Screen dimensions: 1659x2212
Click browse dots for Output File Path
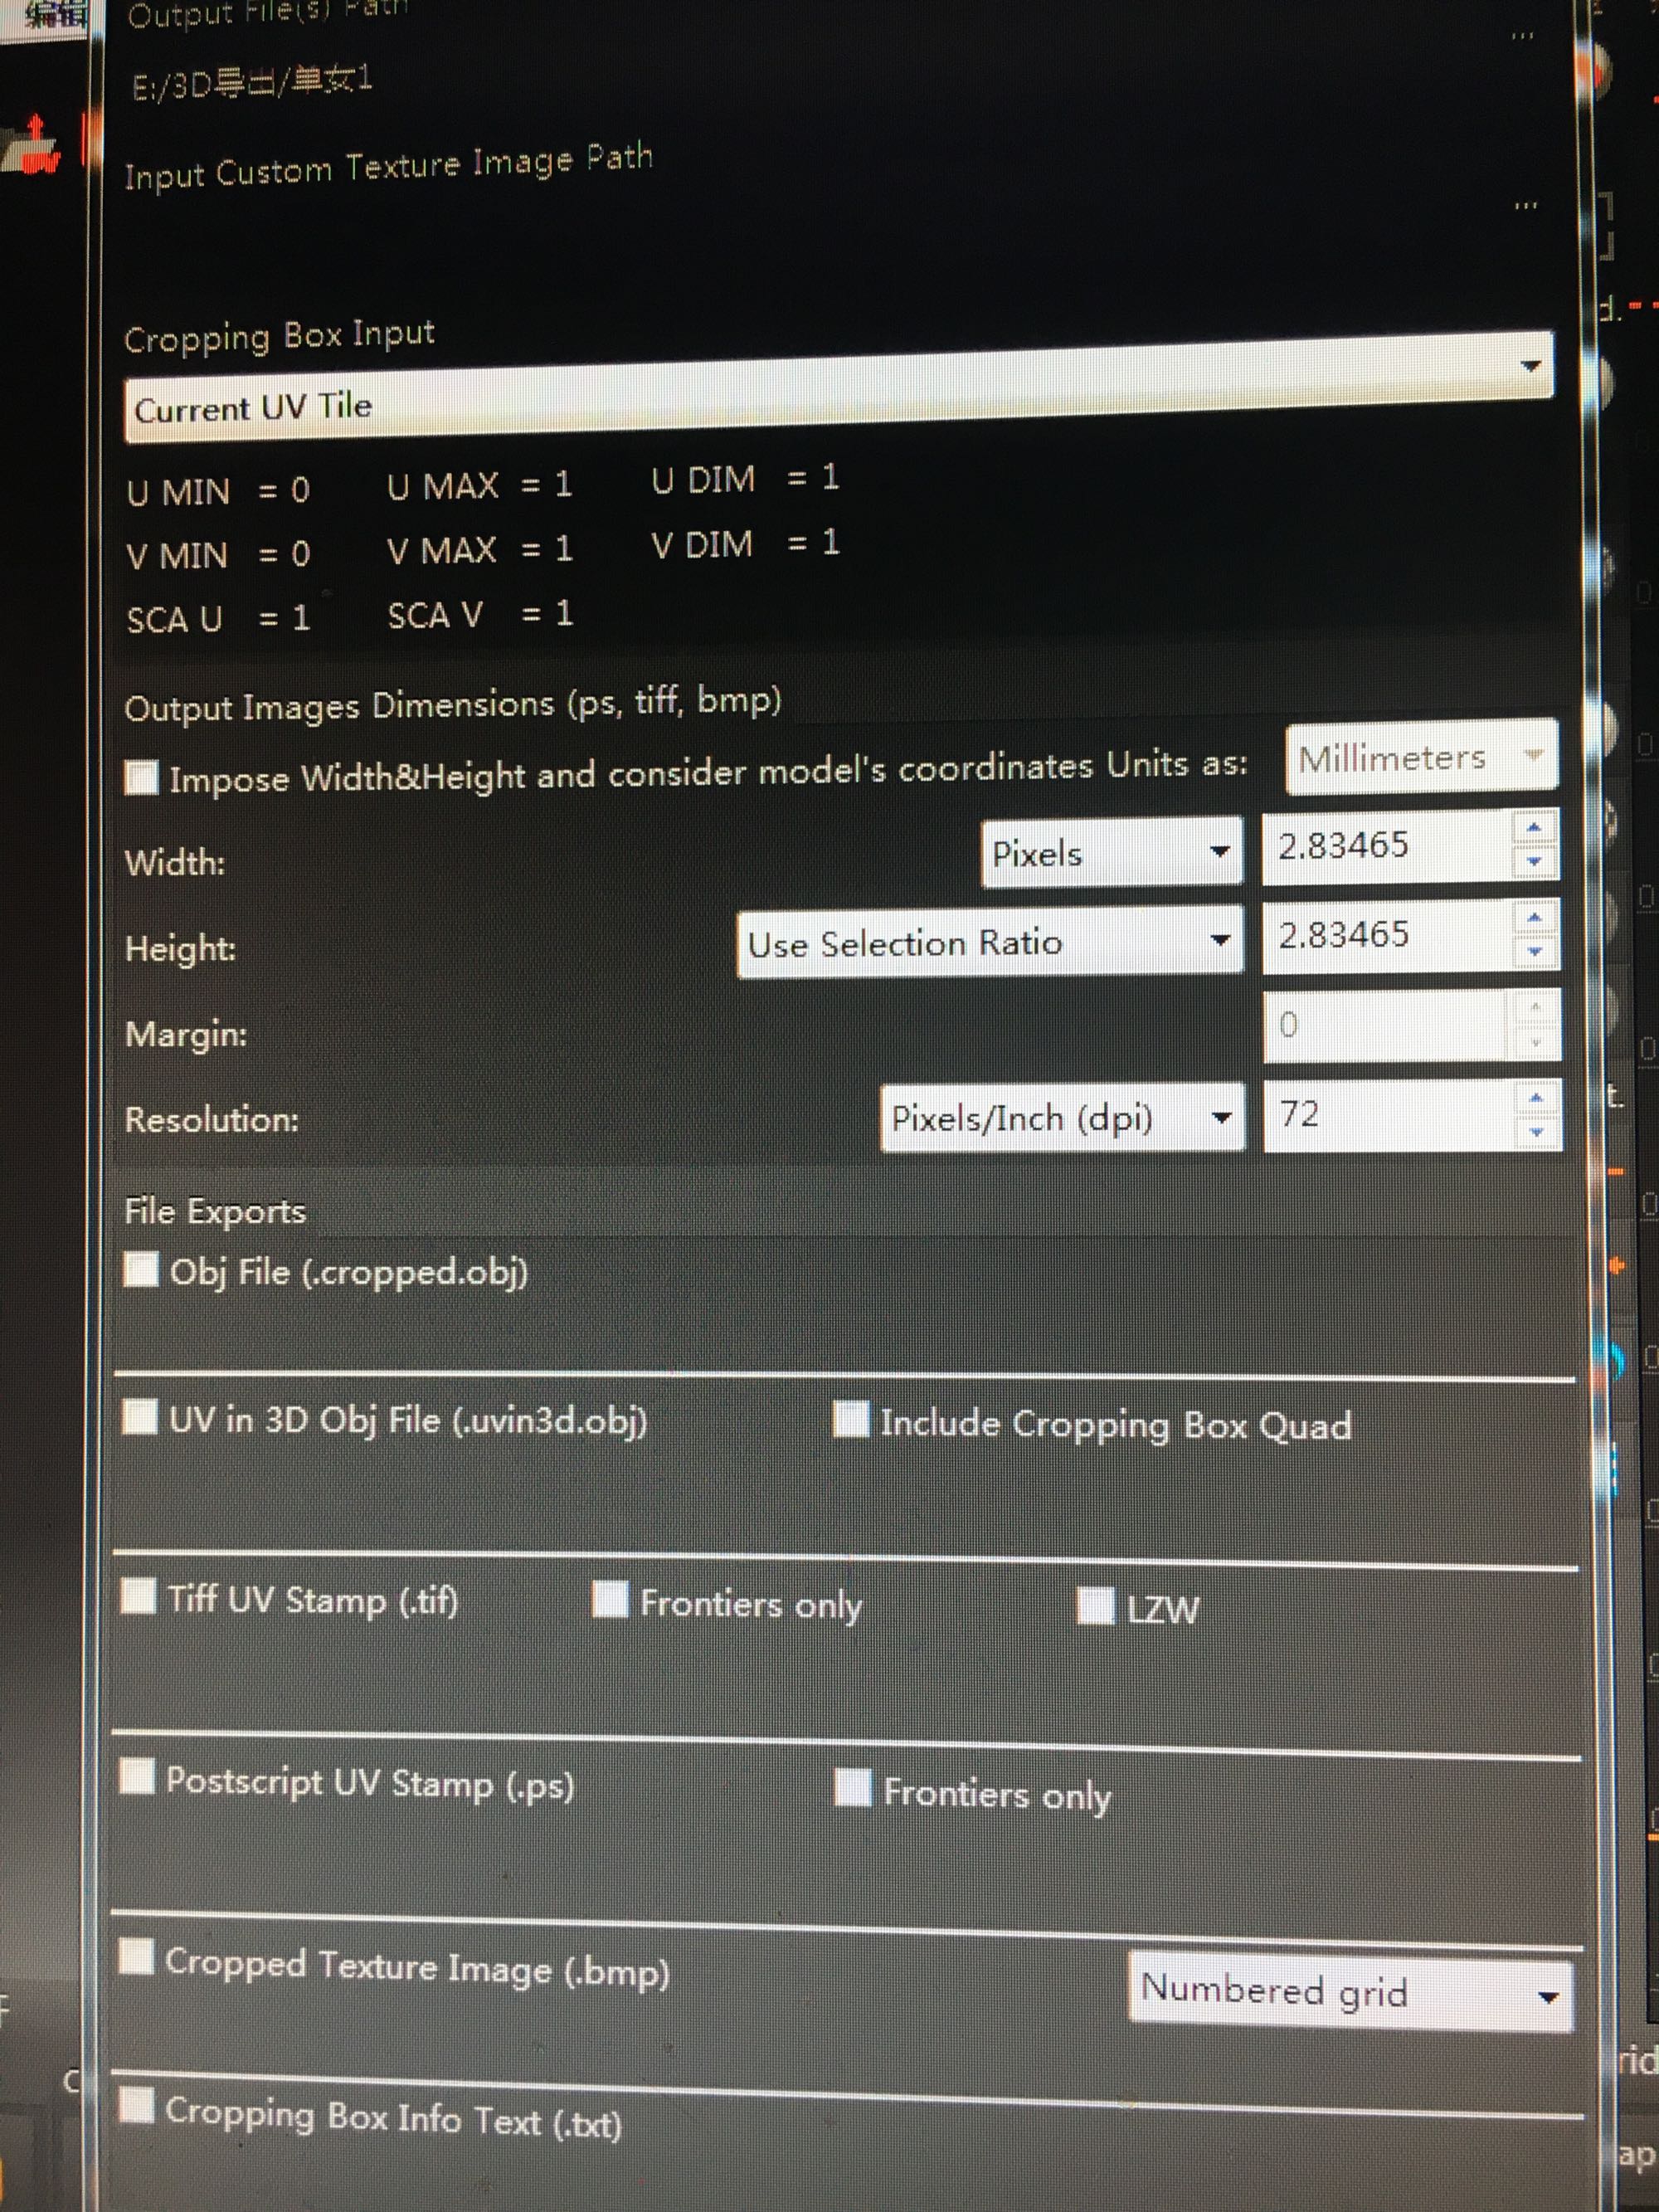(x=1522, y=37)
